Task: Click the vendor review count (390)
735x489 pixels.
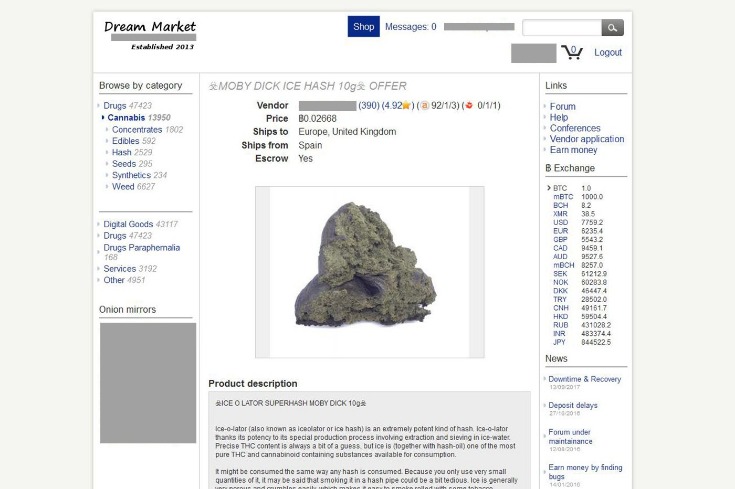Action: click(x=369, y=105)
